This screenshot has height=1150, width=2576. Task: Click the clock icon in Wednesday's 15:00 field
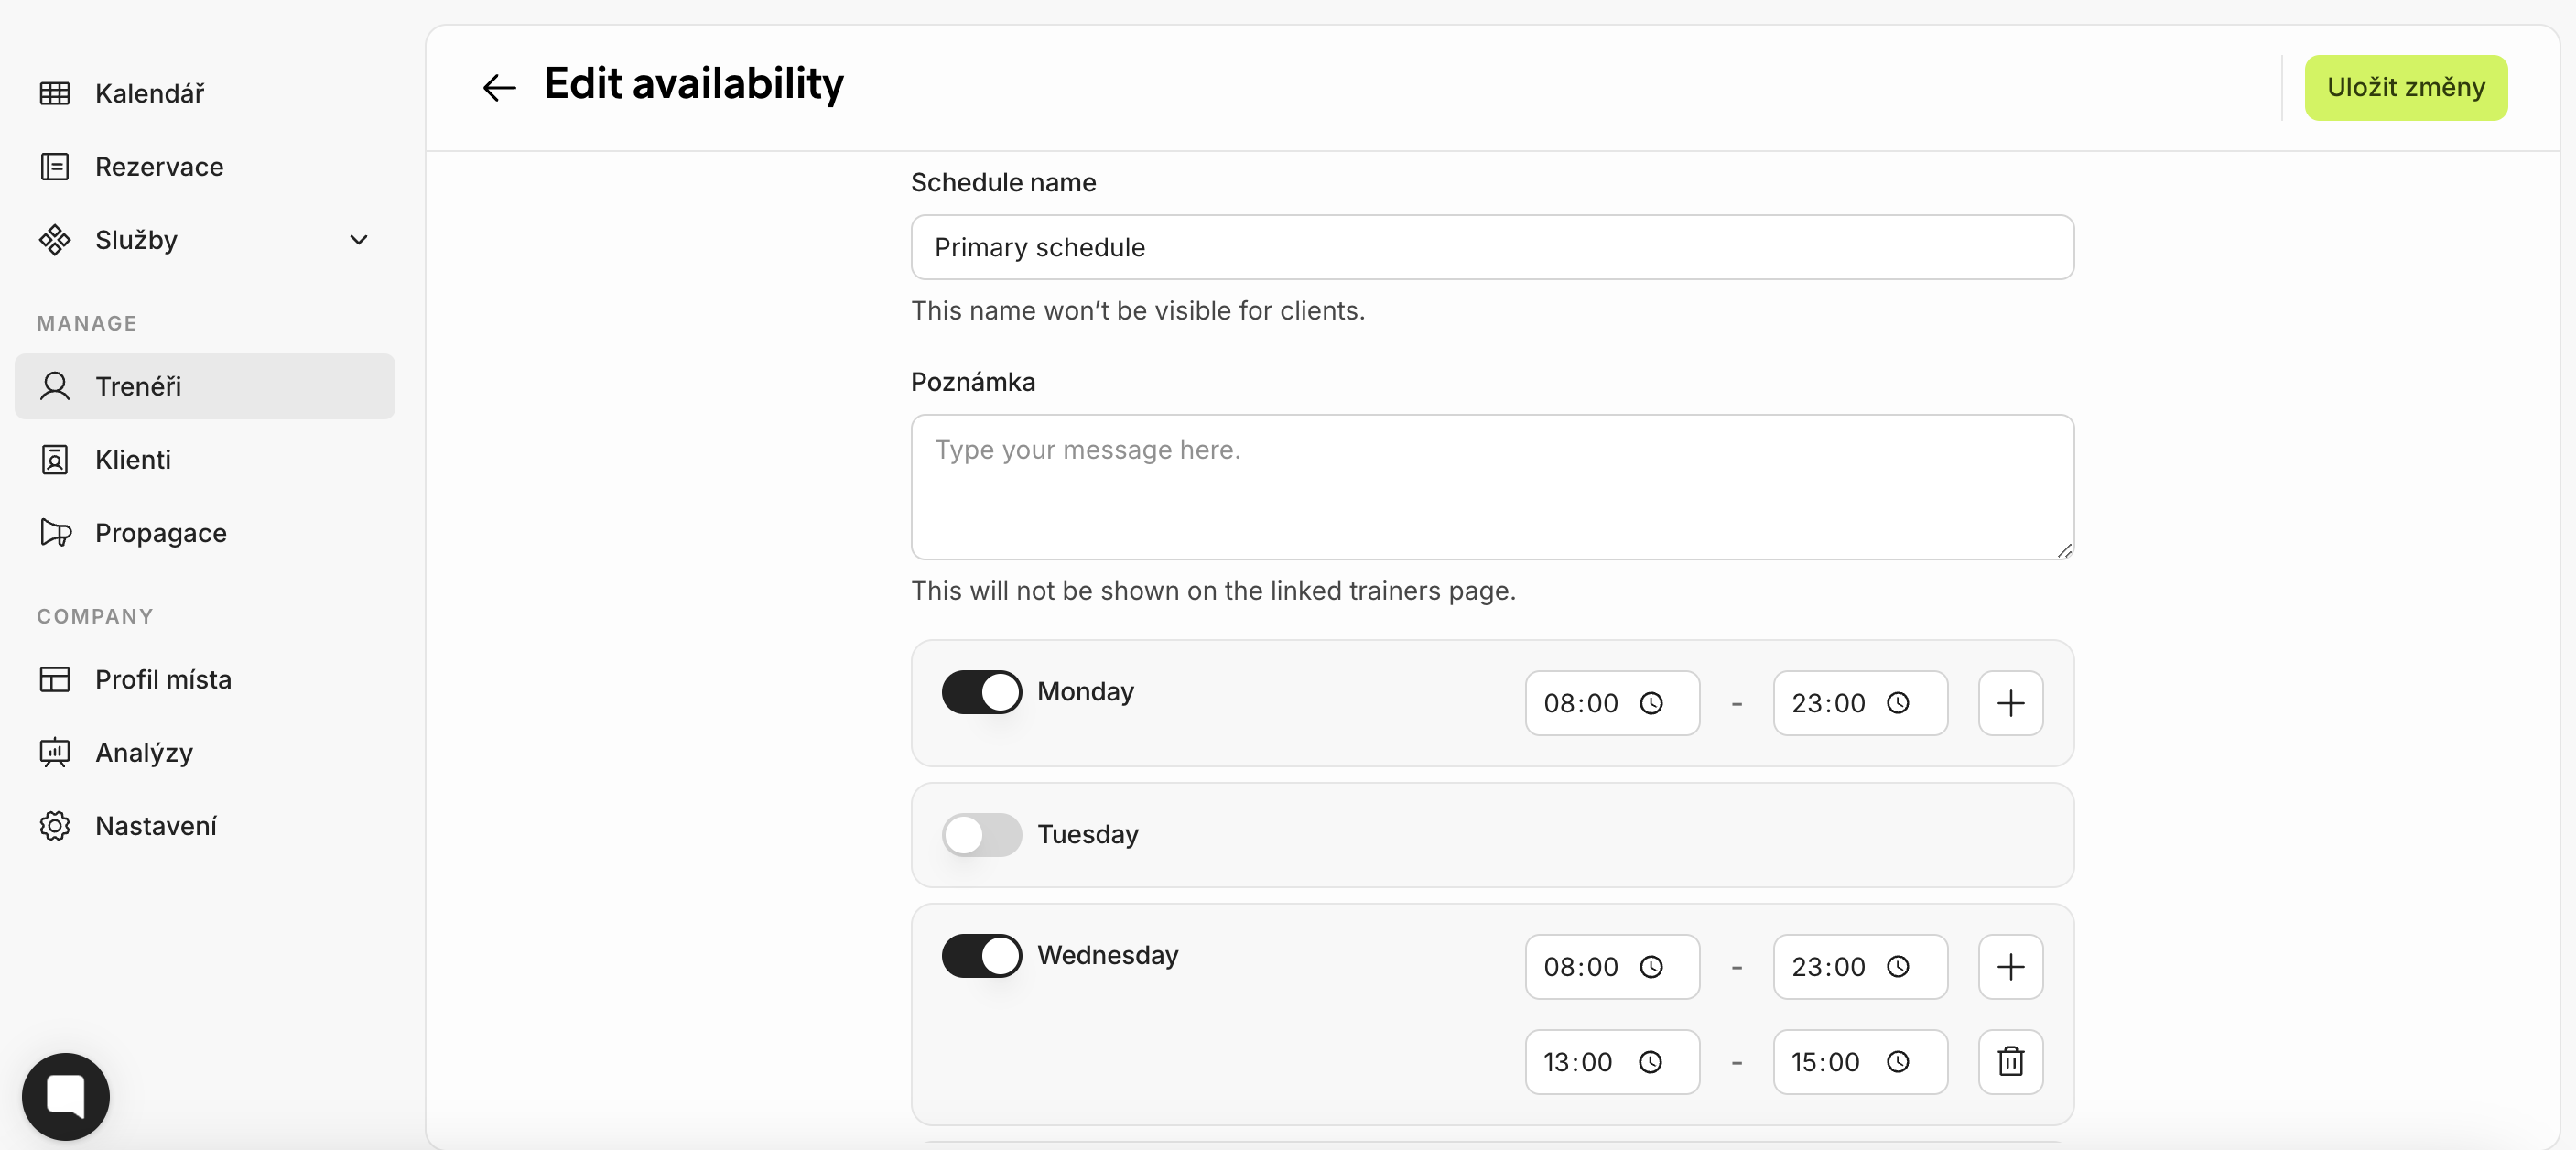pyautogui.click(x=1898, y=1061)
